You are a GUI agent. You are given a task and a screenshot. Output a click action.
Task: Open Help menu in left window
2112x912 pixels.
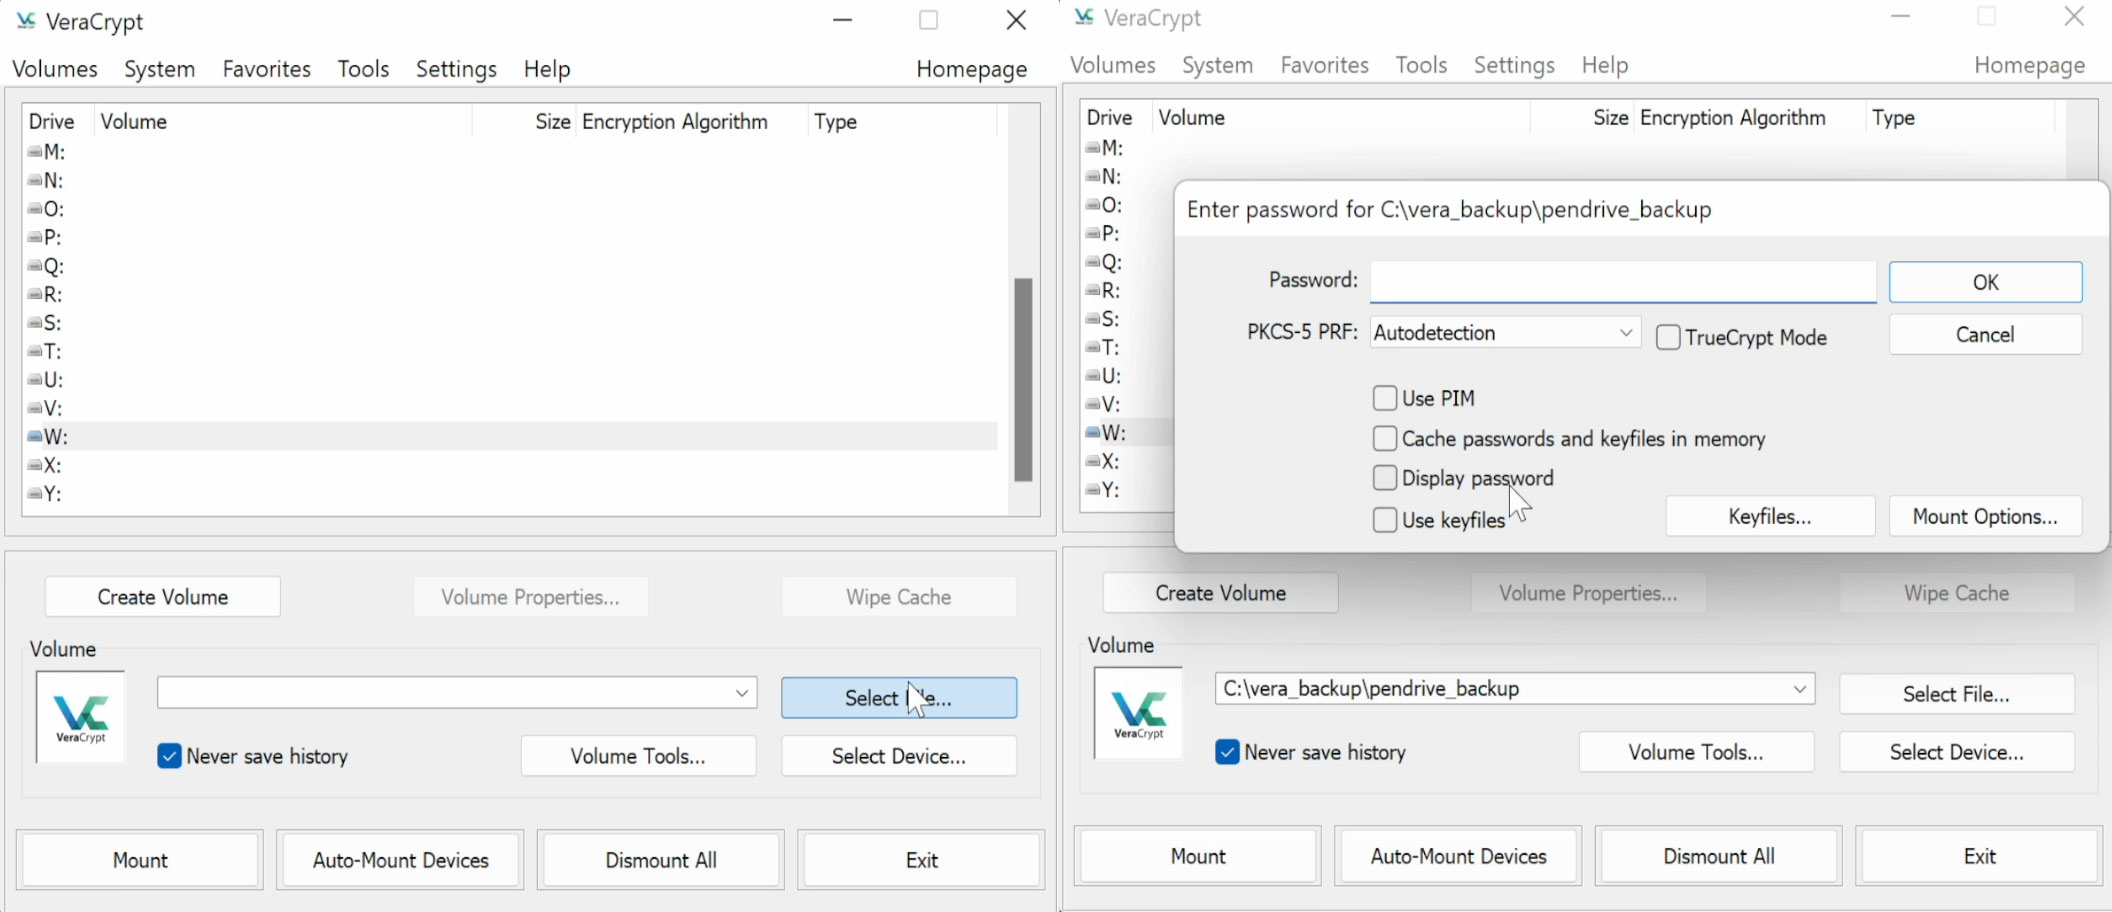point(547,69)
